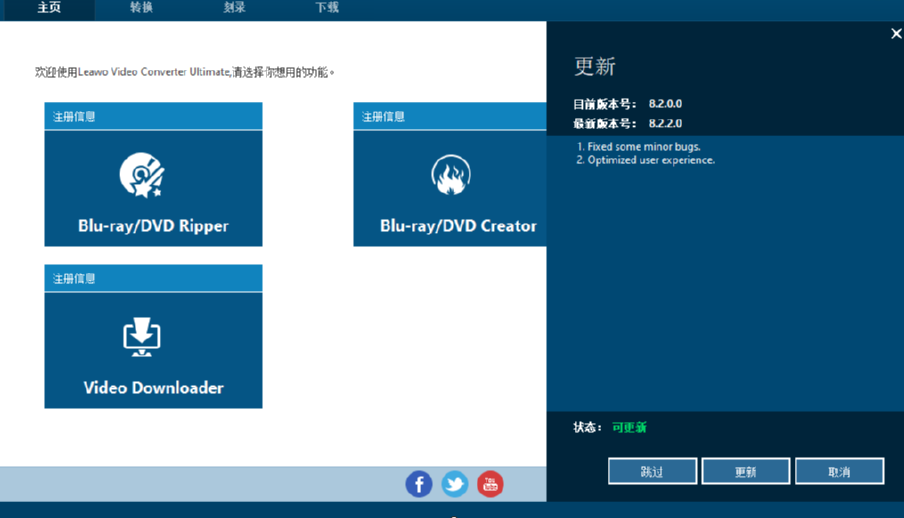Close the update panel with X
This screenshot has width=904, height=518.
896,34
